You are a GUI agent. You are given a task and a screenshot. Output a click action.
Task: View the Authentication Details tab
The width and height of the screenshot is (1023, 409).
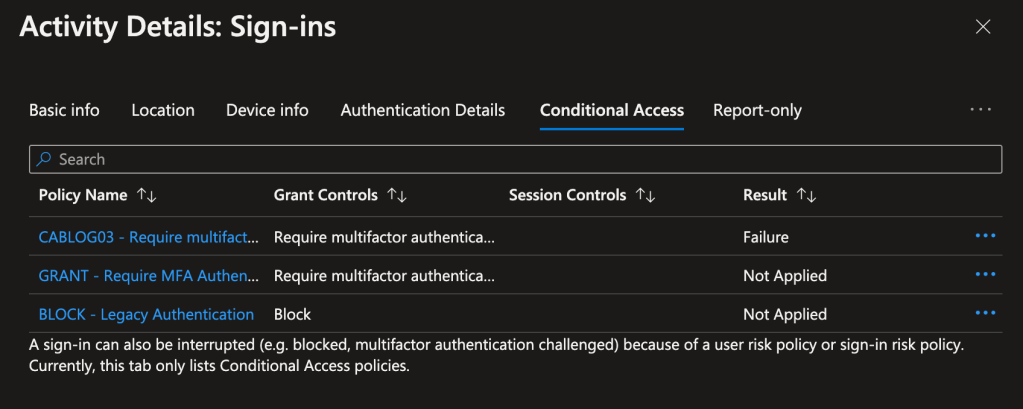click(x=423, y=110)
